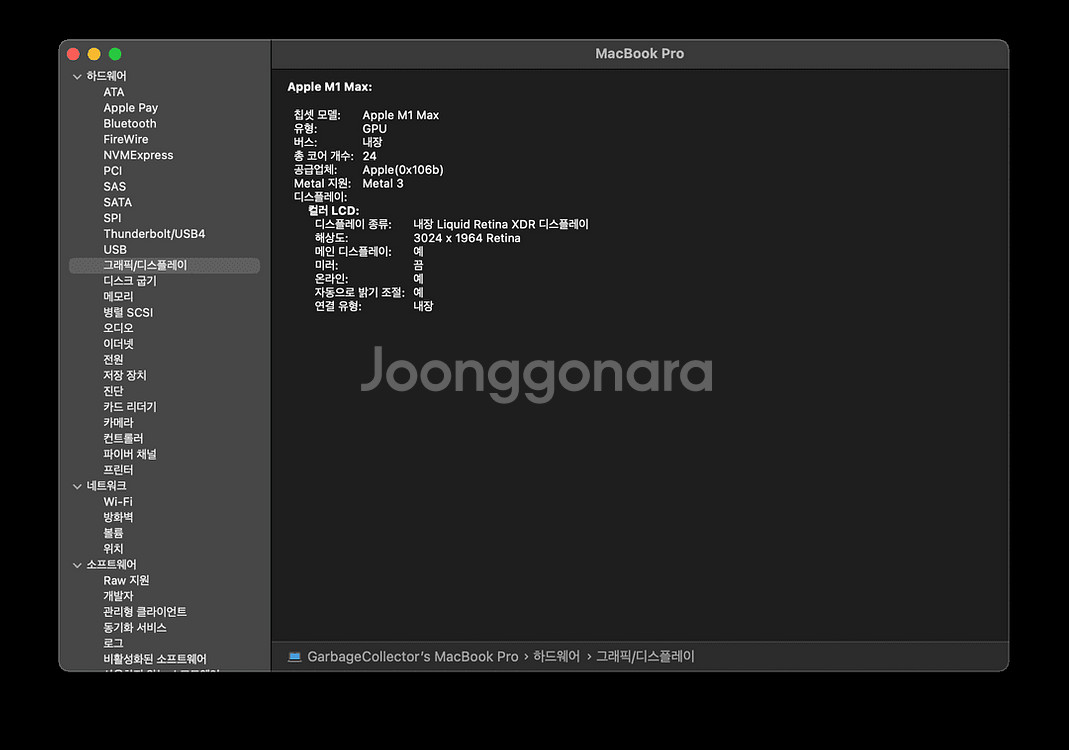The image size is (1069, 750).
Task: Select 비활성화된 소프트웨어 in sidebar
Action: pos(155,659)
